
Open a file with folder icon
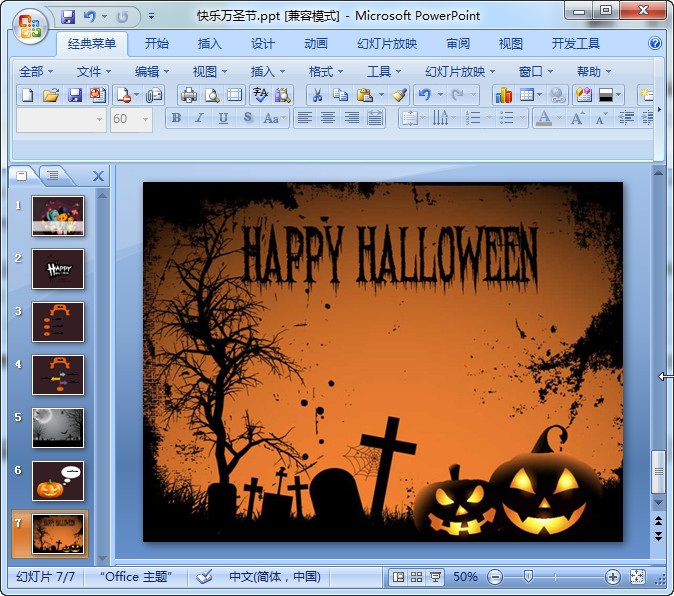tap(51, 95)
